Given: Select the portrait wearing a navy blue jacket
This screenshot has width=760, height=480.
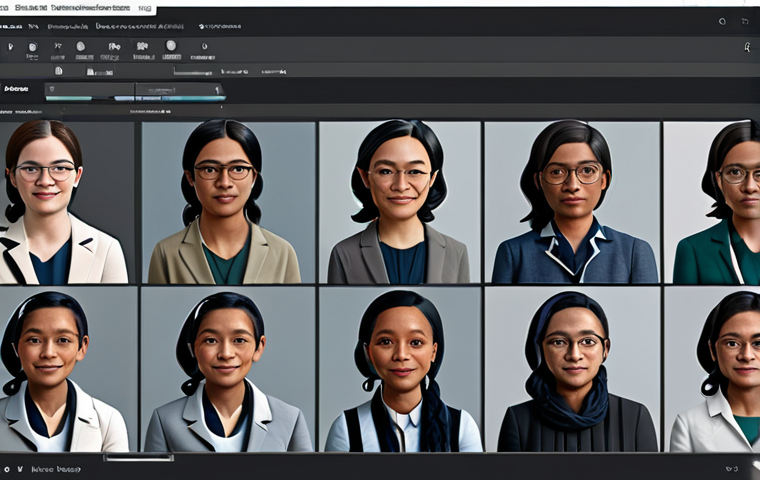Looking at the screenshot, I should [x=572, y=202].
